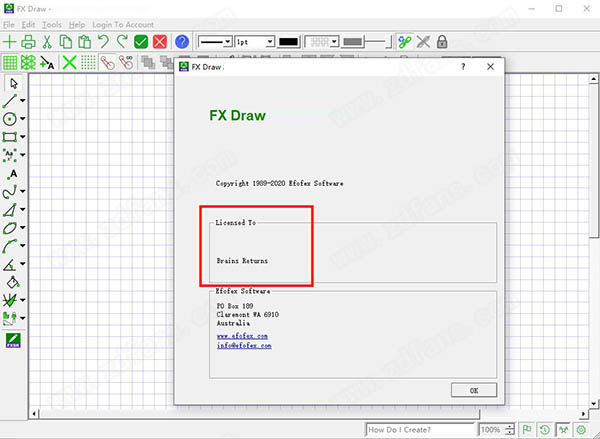Select the arrow pointer tool
This screenshot has height=439, width=600.
tap(13, 83)
